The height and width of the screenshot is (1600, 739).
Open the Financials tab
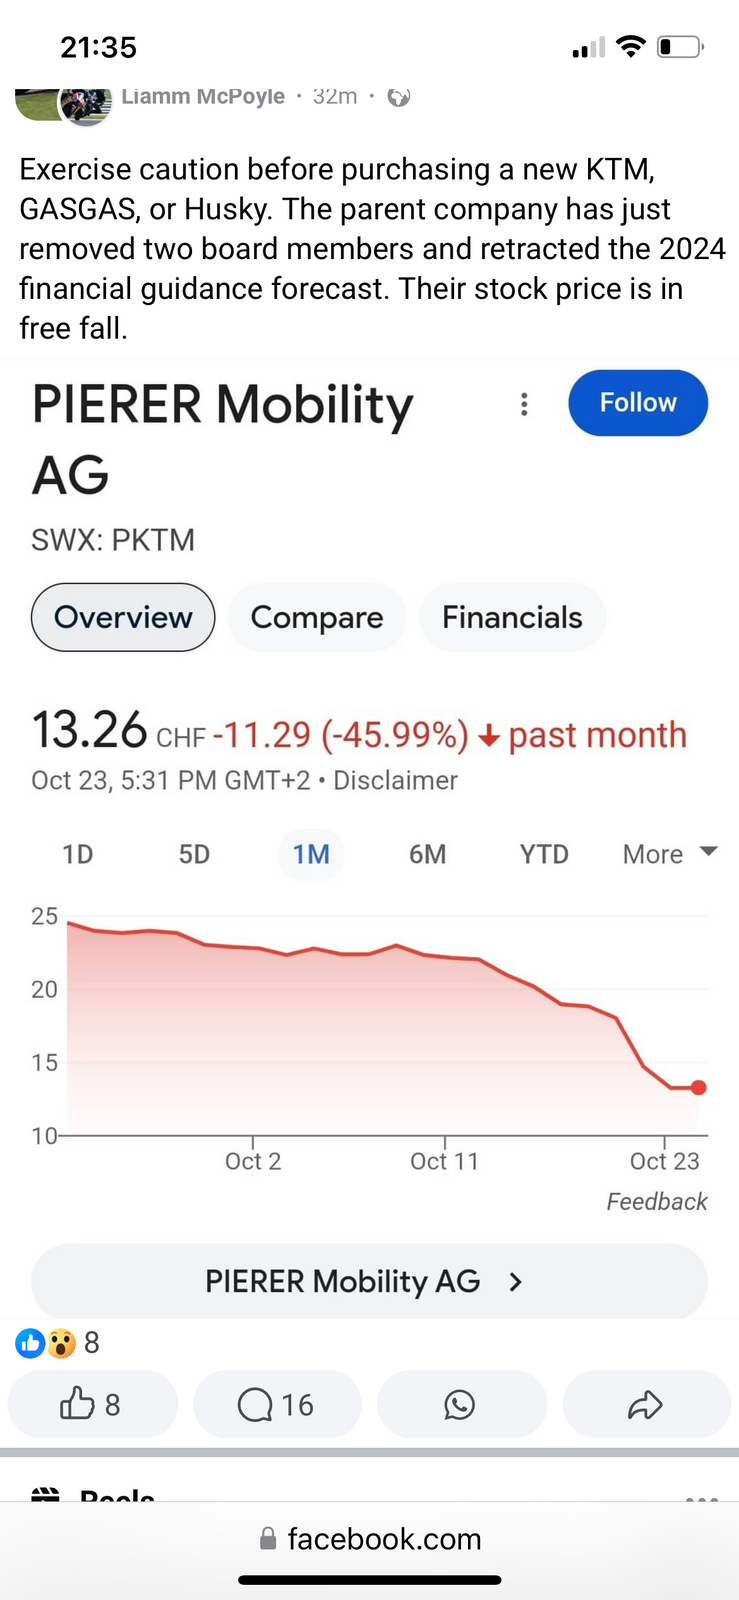[512, 618]
